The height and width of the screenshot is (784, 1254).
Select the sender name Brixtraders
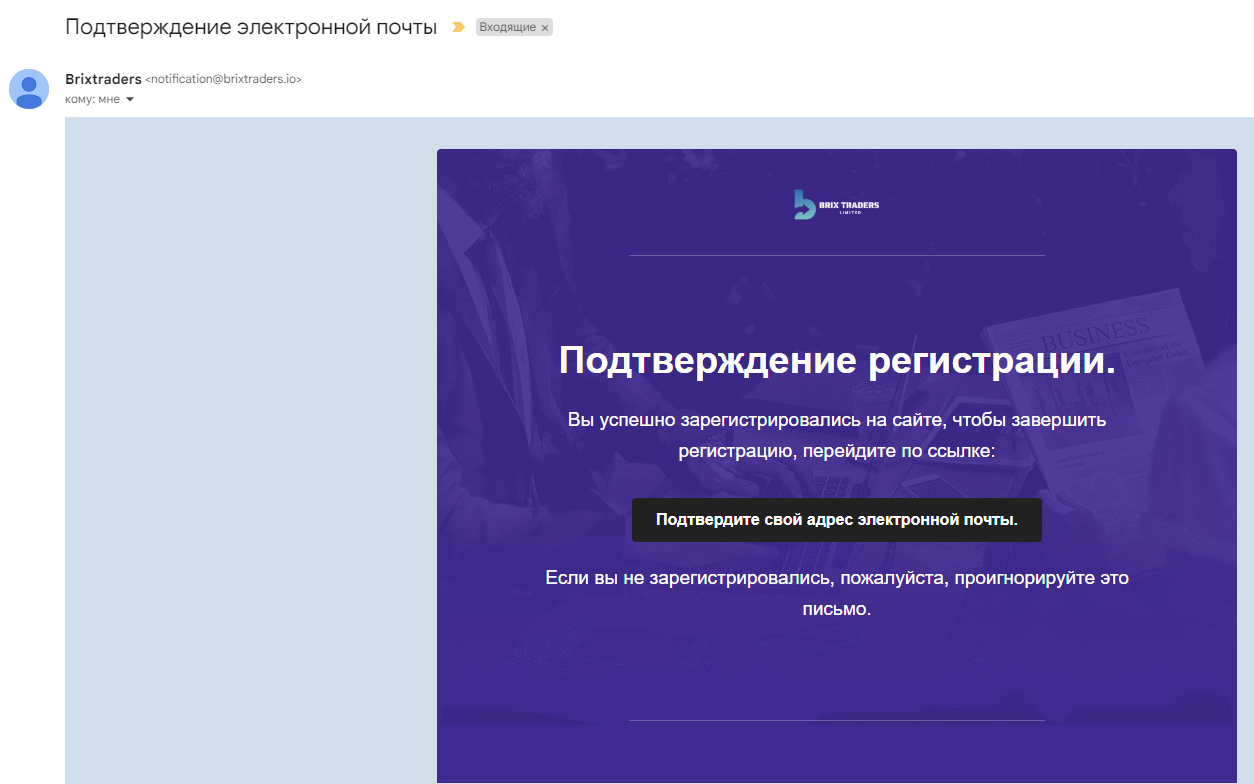coord(103,79)
